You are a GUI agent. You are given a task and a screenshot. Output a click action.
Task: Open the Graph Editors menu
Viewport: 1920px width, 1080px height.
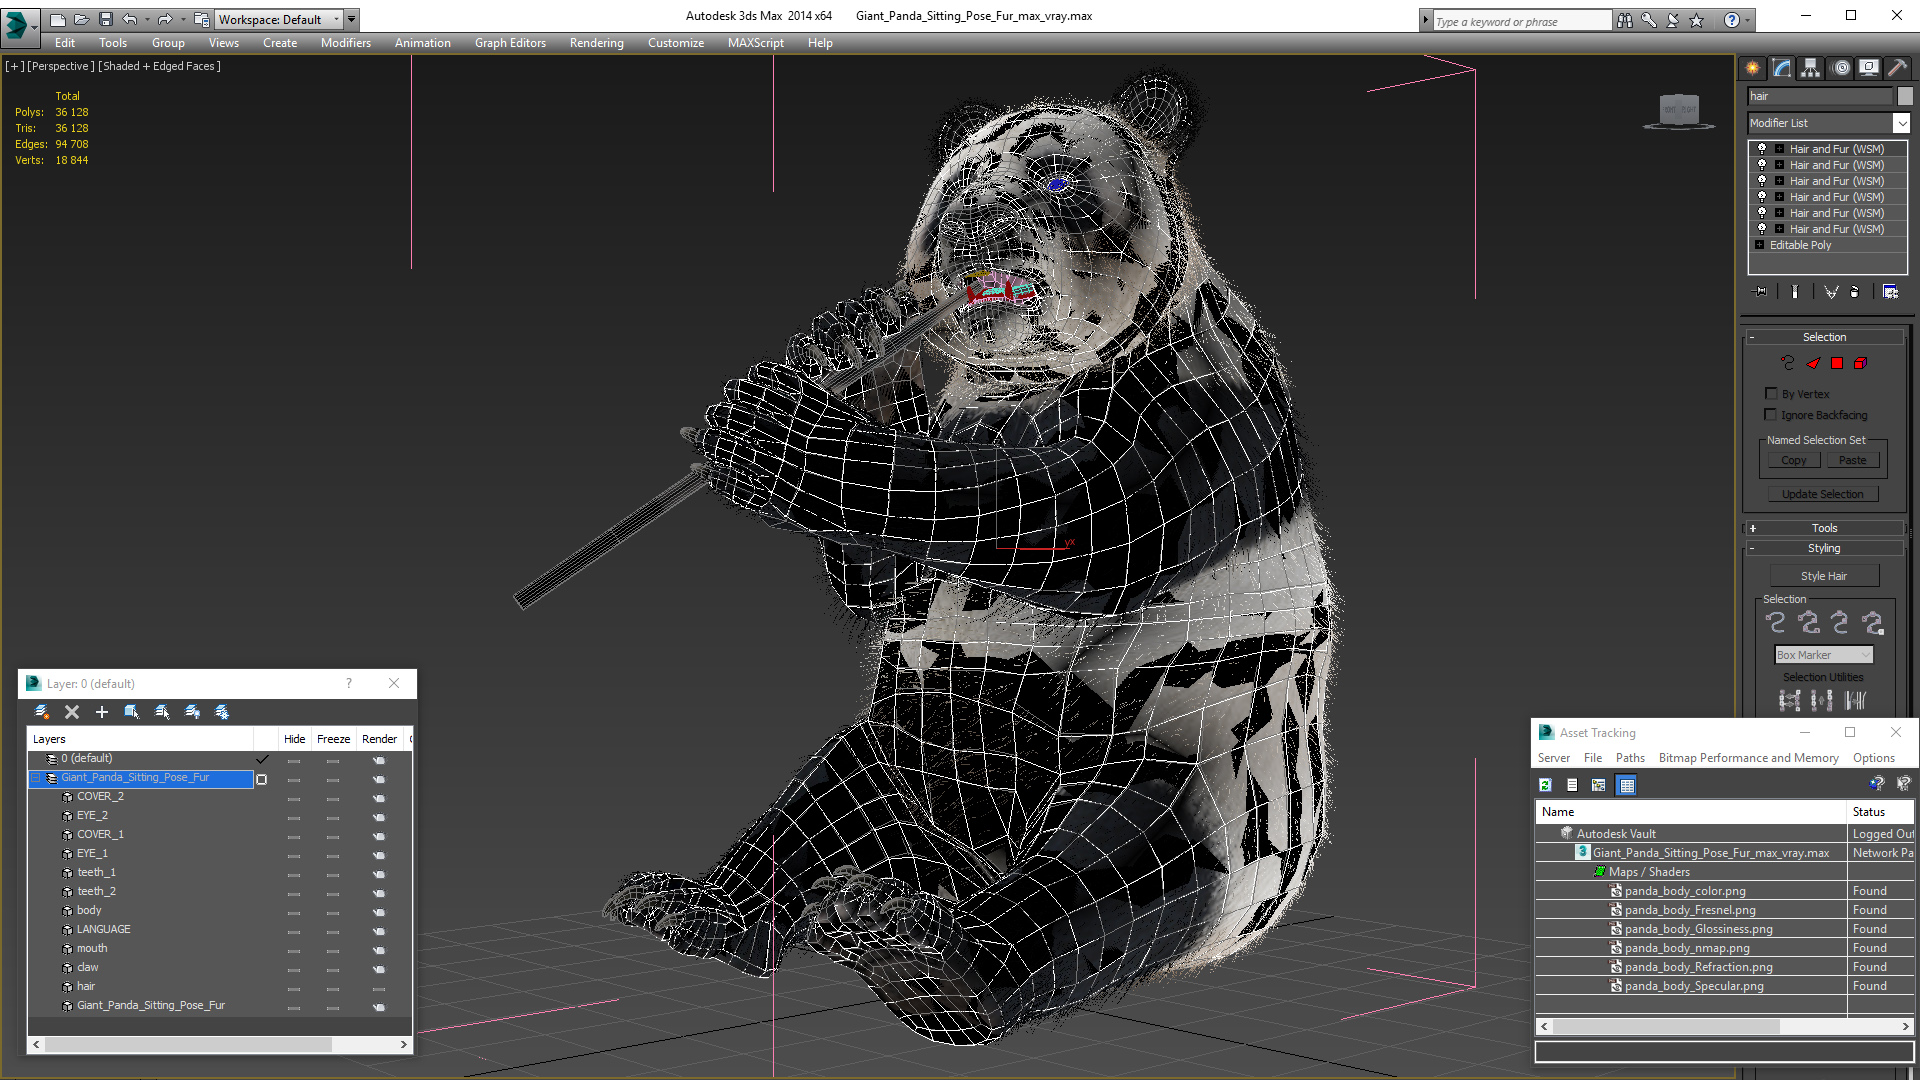[x=510, y=43]
